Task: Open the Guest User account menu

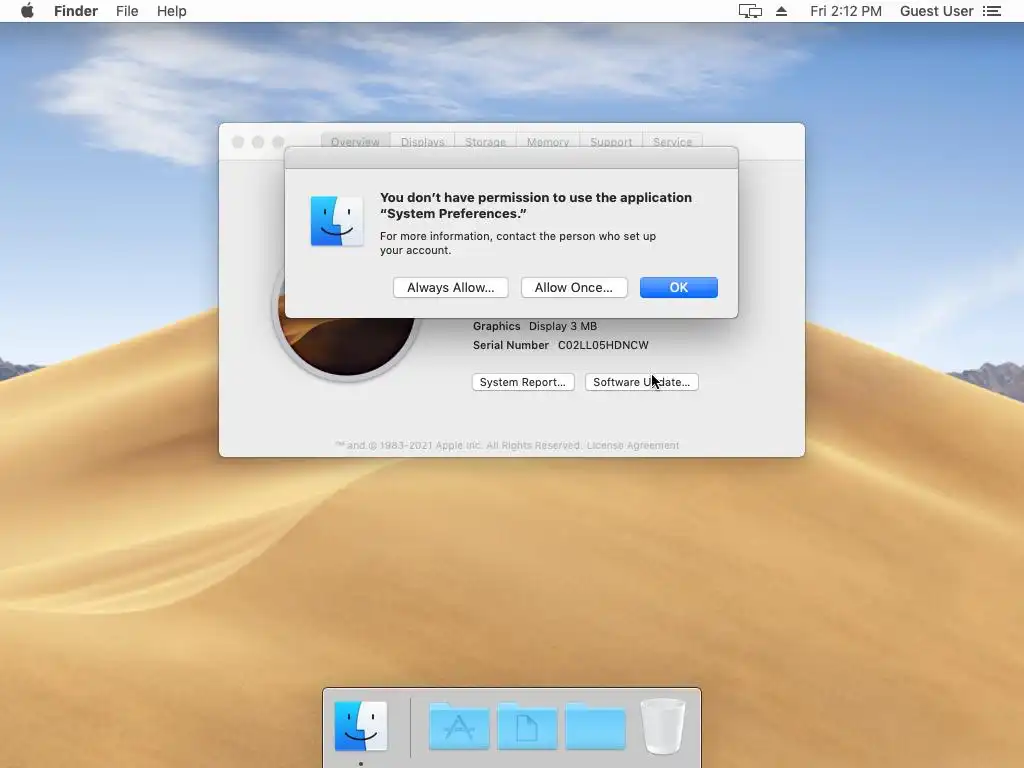Action: point(936,11)
